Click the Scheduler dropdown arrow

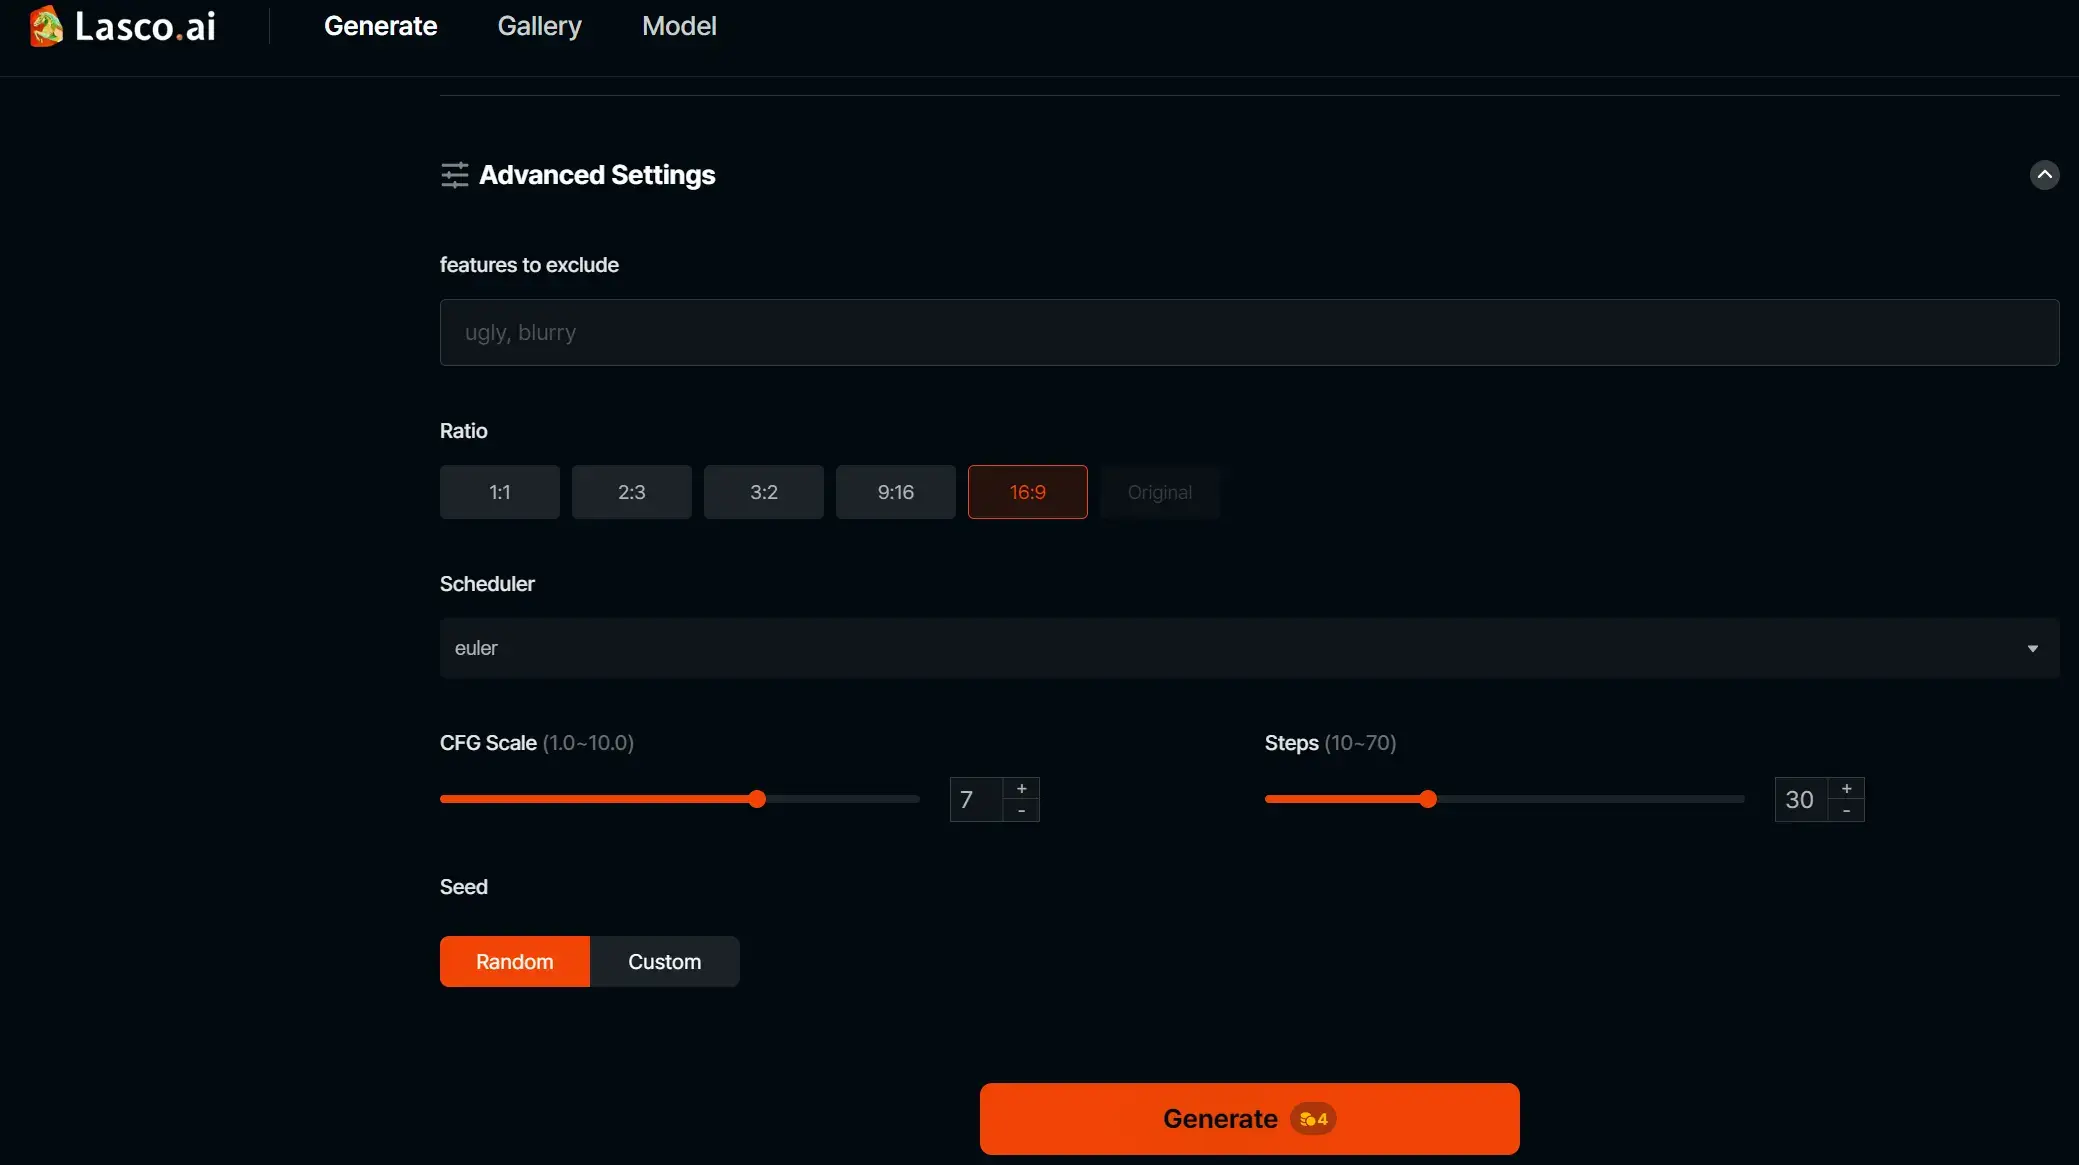click(2032, 649)
